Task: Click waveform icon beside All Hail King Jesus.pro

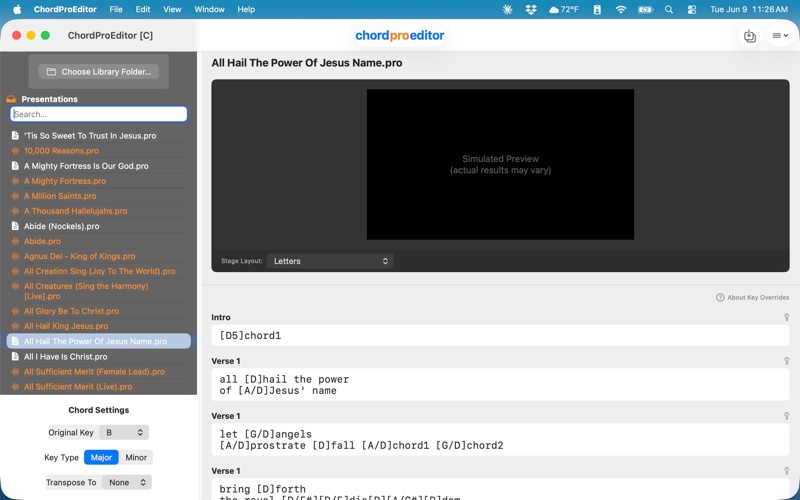Action: pos(15,326)
